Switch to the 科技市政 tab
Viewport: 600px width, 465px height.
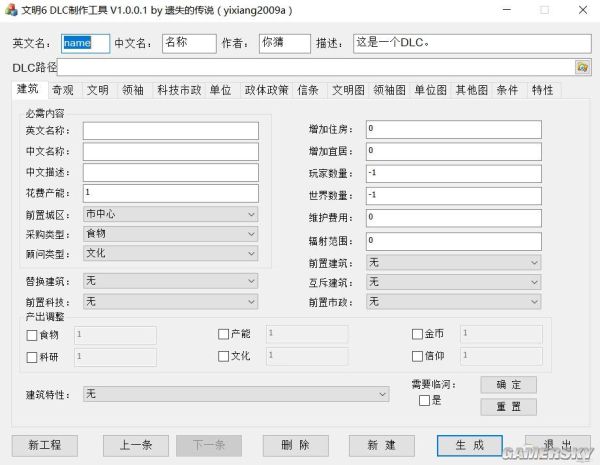point(179,90)
